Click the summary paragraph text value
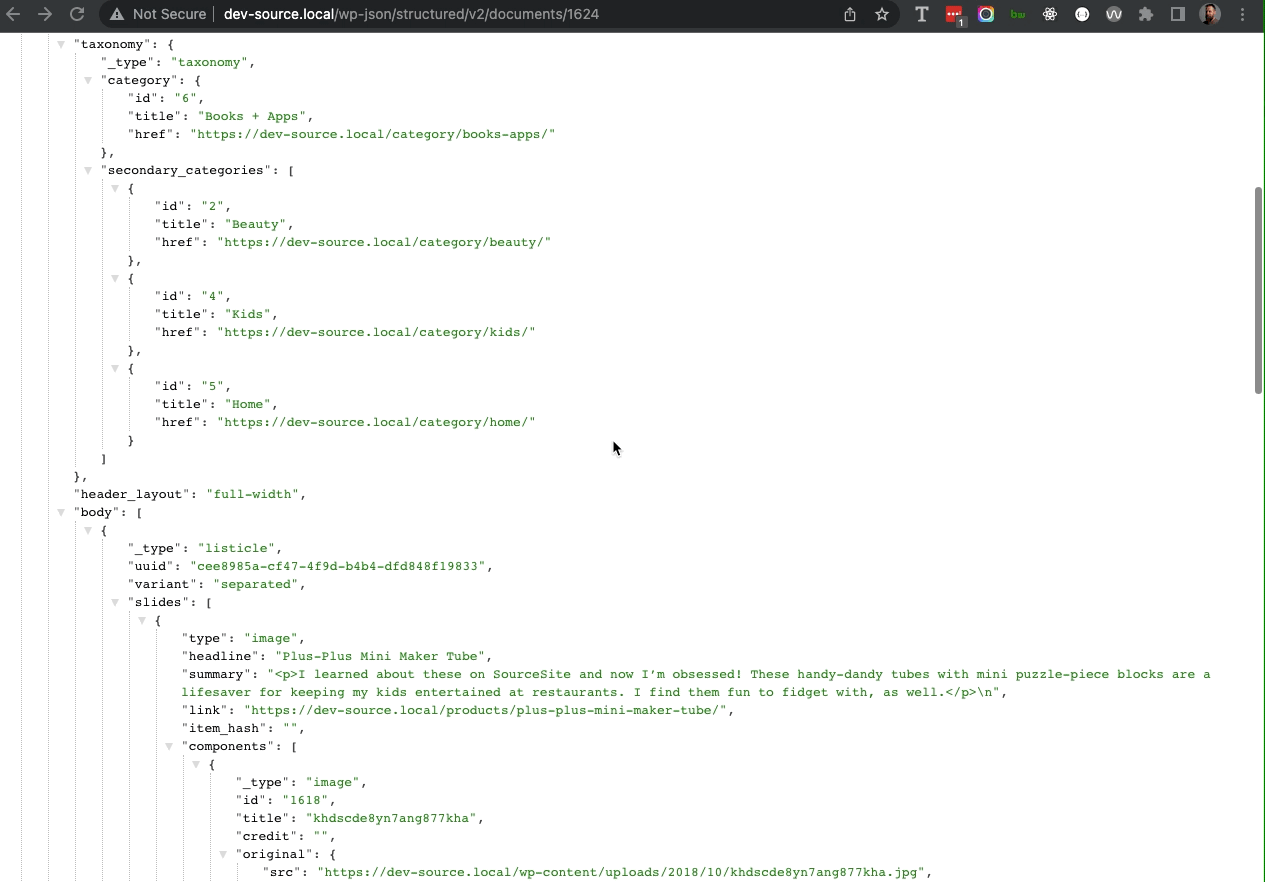 (696, 683)
